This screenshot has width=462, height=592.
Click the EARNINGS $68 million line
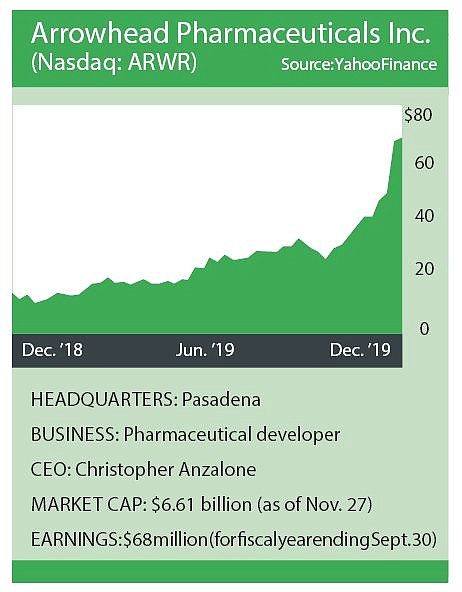click(234, 540)
